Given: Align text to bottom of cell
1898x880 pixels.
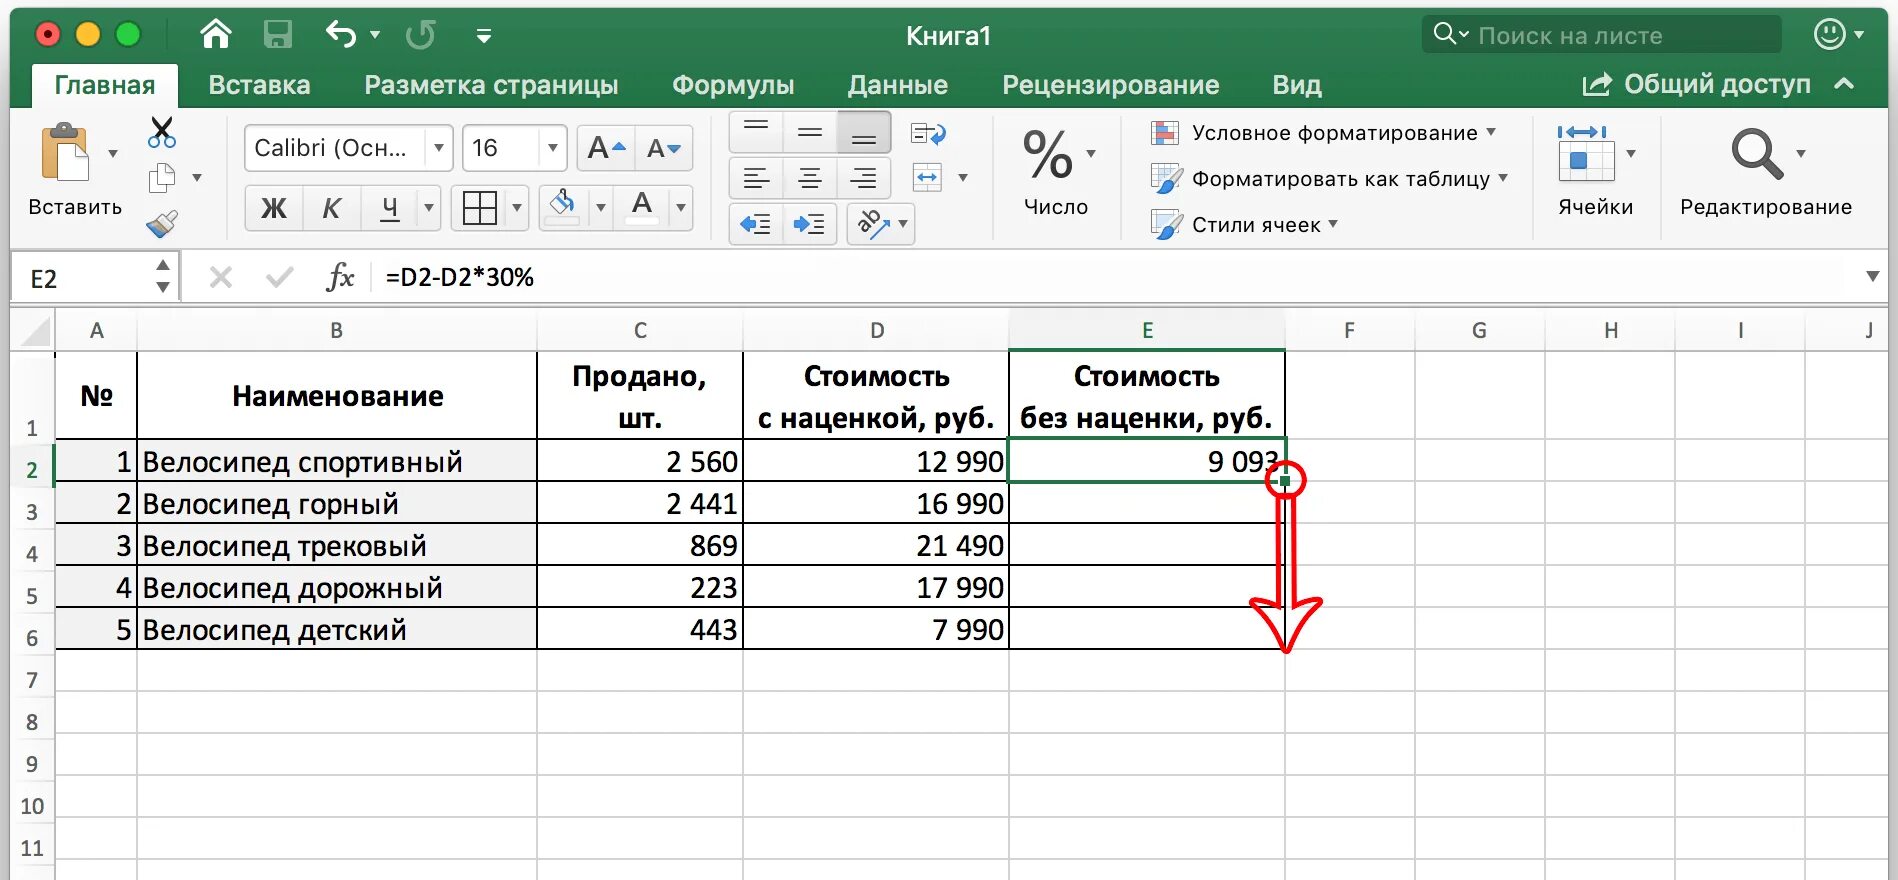Looking at the screenshot, I should [x=864, y=131].
